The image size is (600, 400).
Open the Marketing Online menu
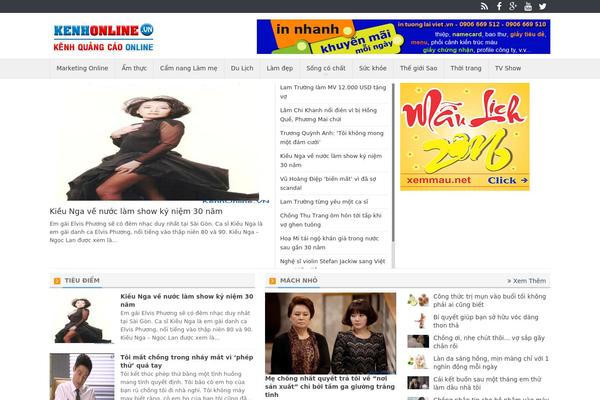point(82,68)
